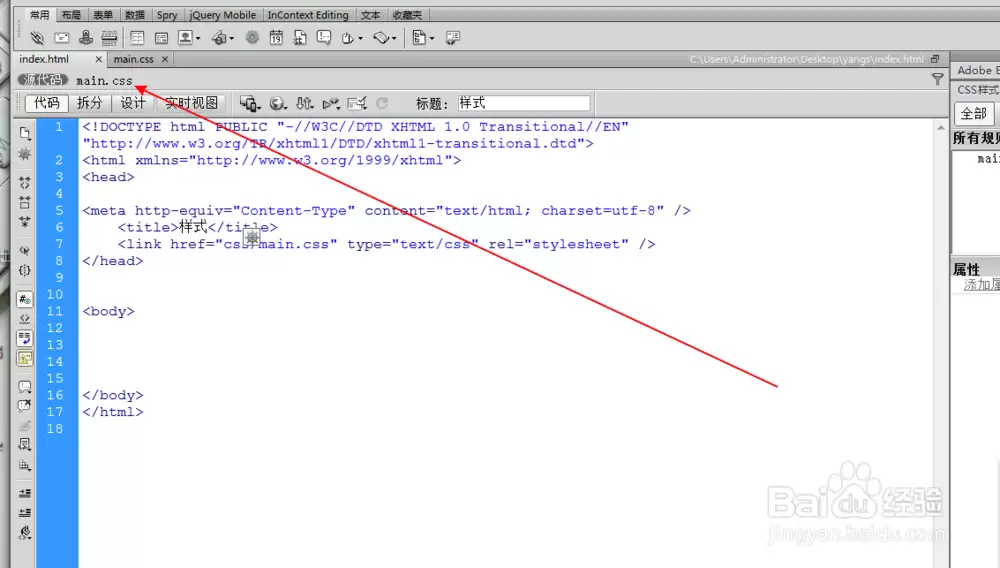1000x568 pixels.
Task: Show the Code Navigator
Action: pyautogui.click(x=25, y=154)
